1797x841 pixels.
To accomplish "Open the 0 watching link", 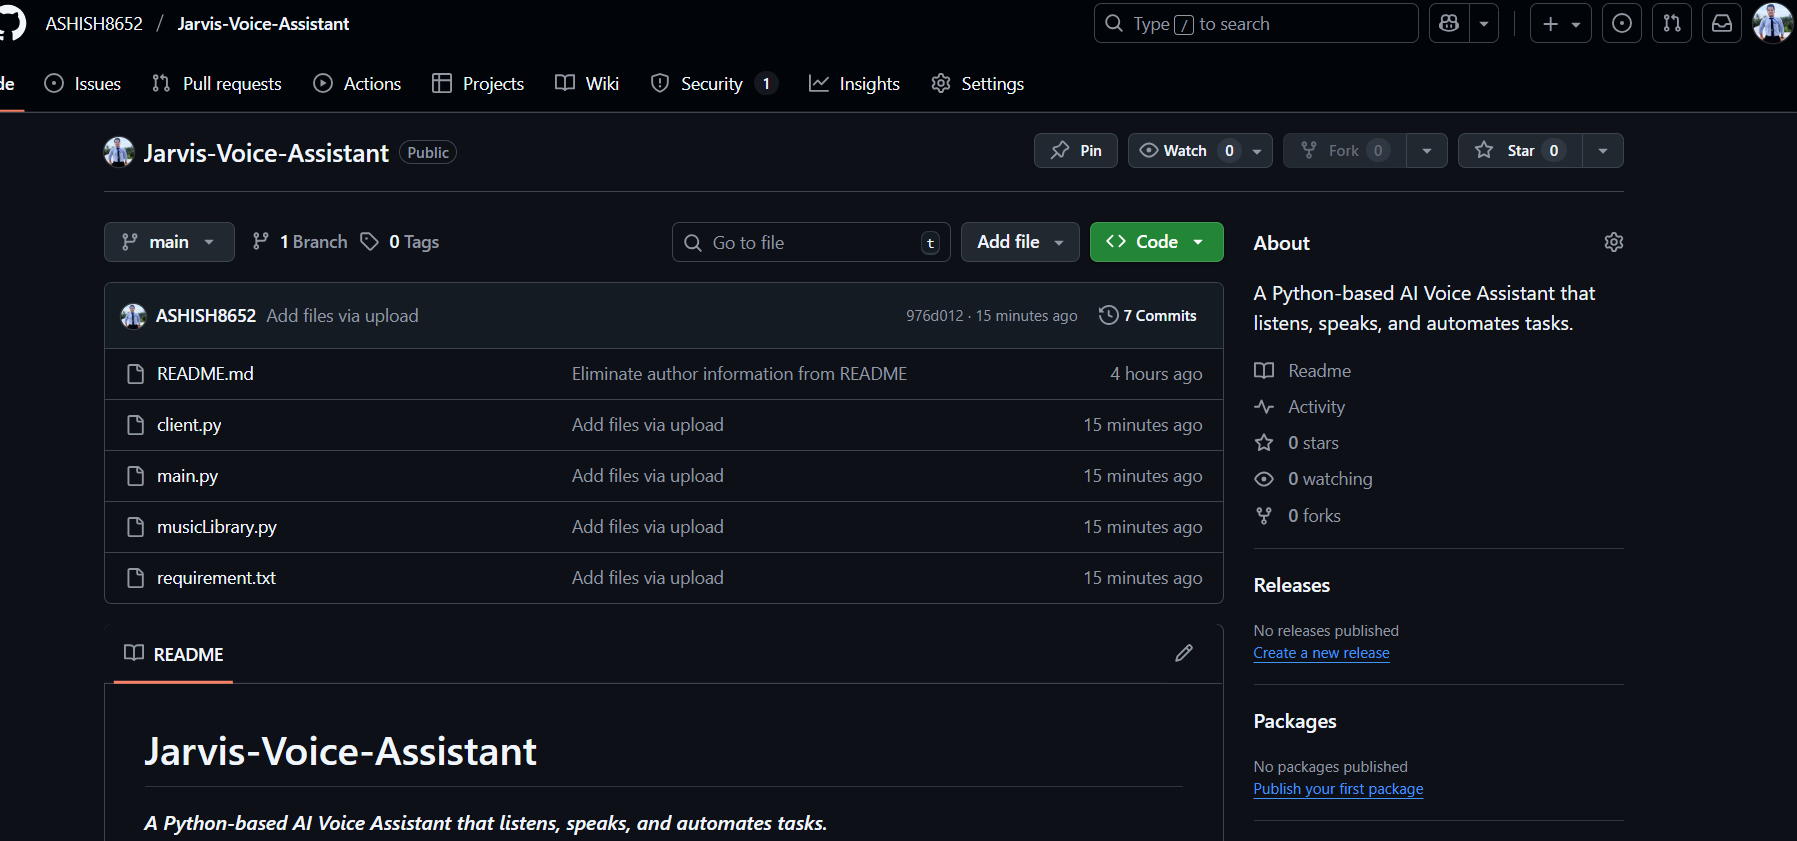I will point(1314,479).
